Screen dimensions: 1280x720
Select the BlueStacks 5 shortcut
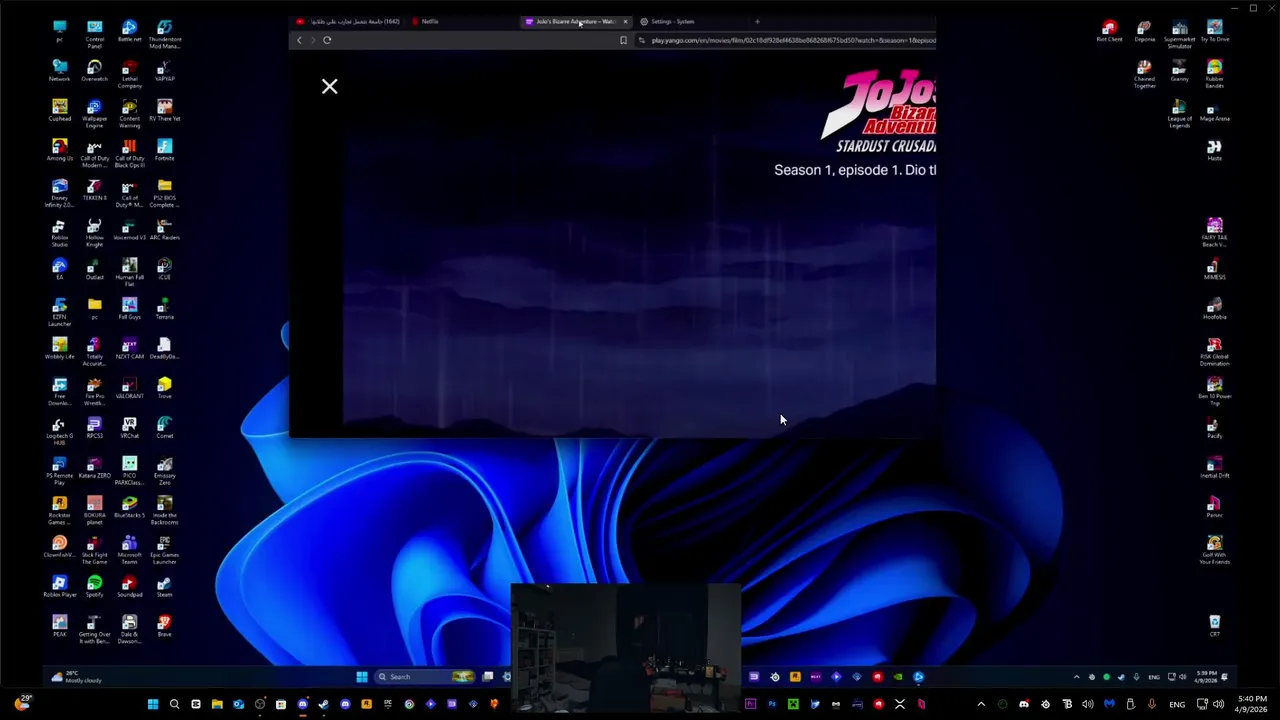coord(129,507)
